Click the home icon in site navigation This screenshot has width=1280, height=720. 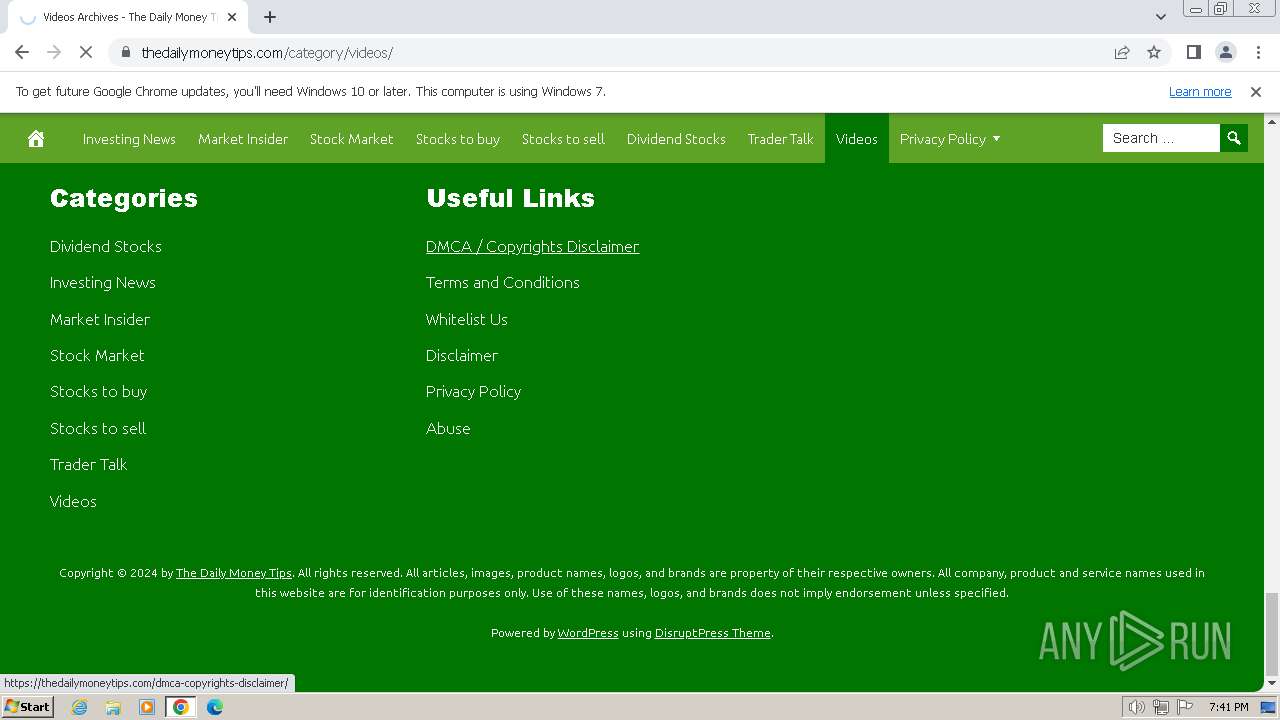36,139
